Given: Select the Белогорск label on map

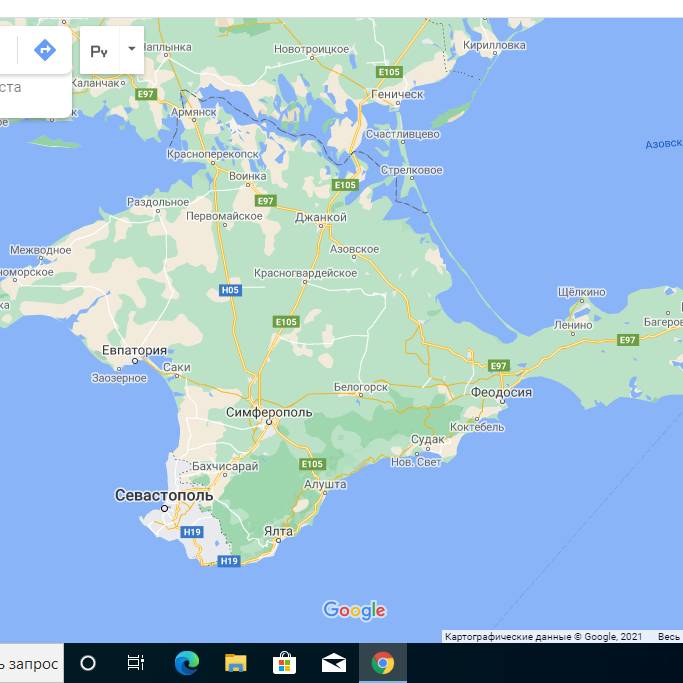Looking at the screenshot, I should [x=361, y=387].
